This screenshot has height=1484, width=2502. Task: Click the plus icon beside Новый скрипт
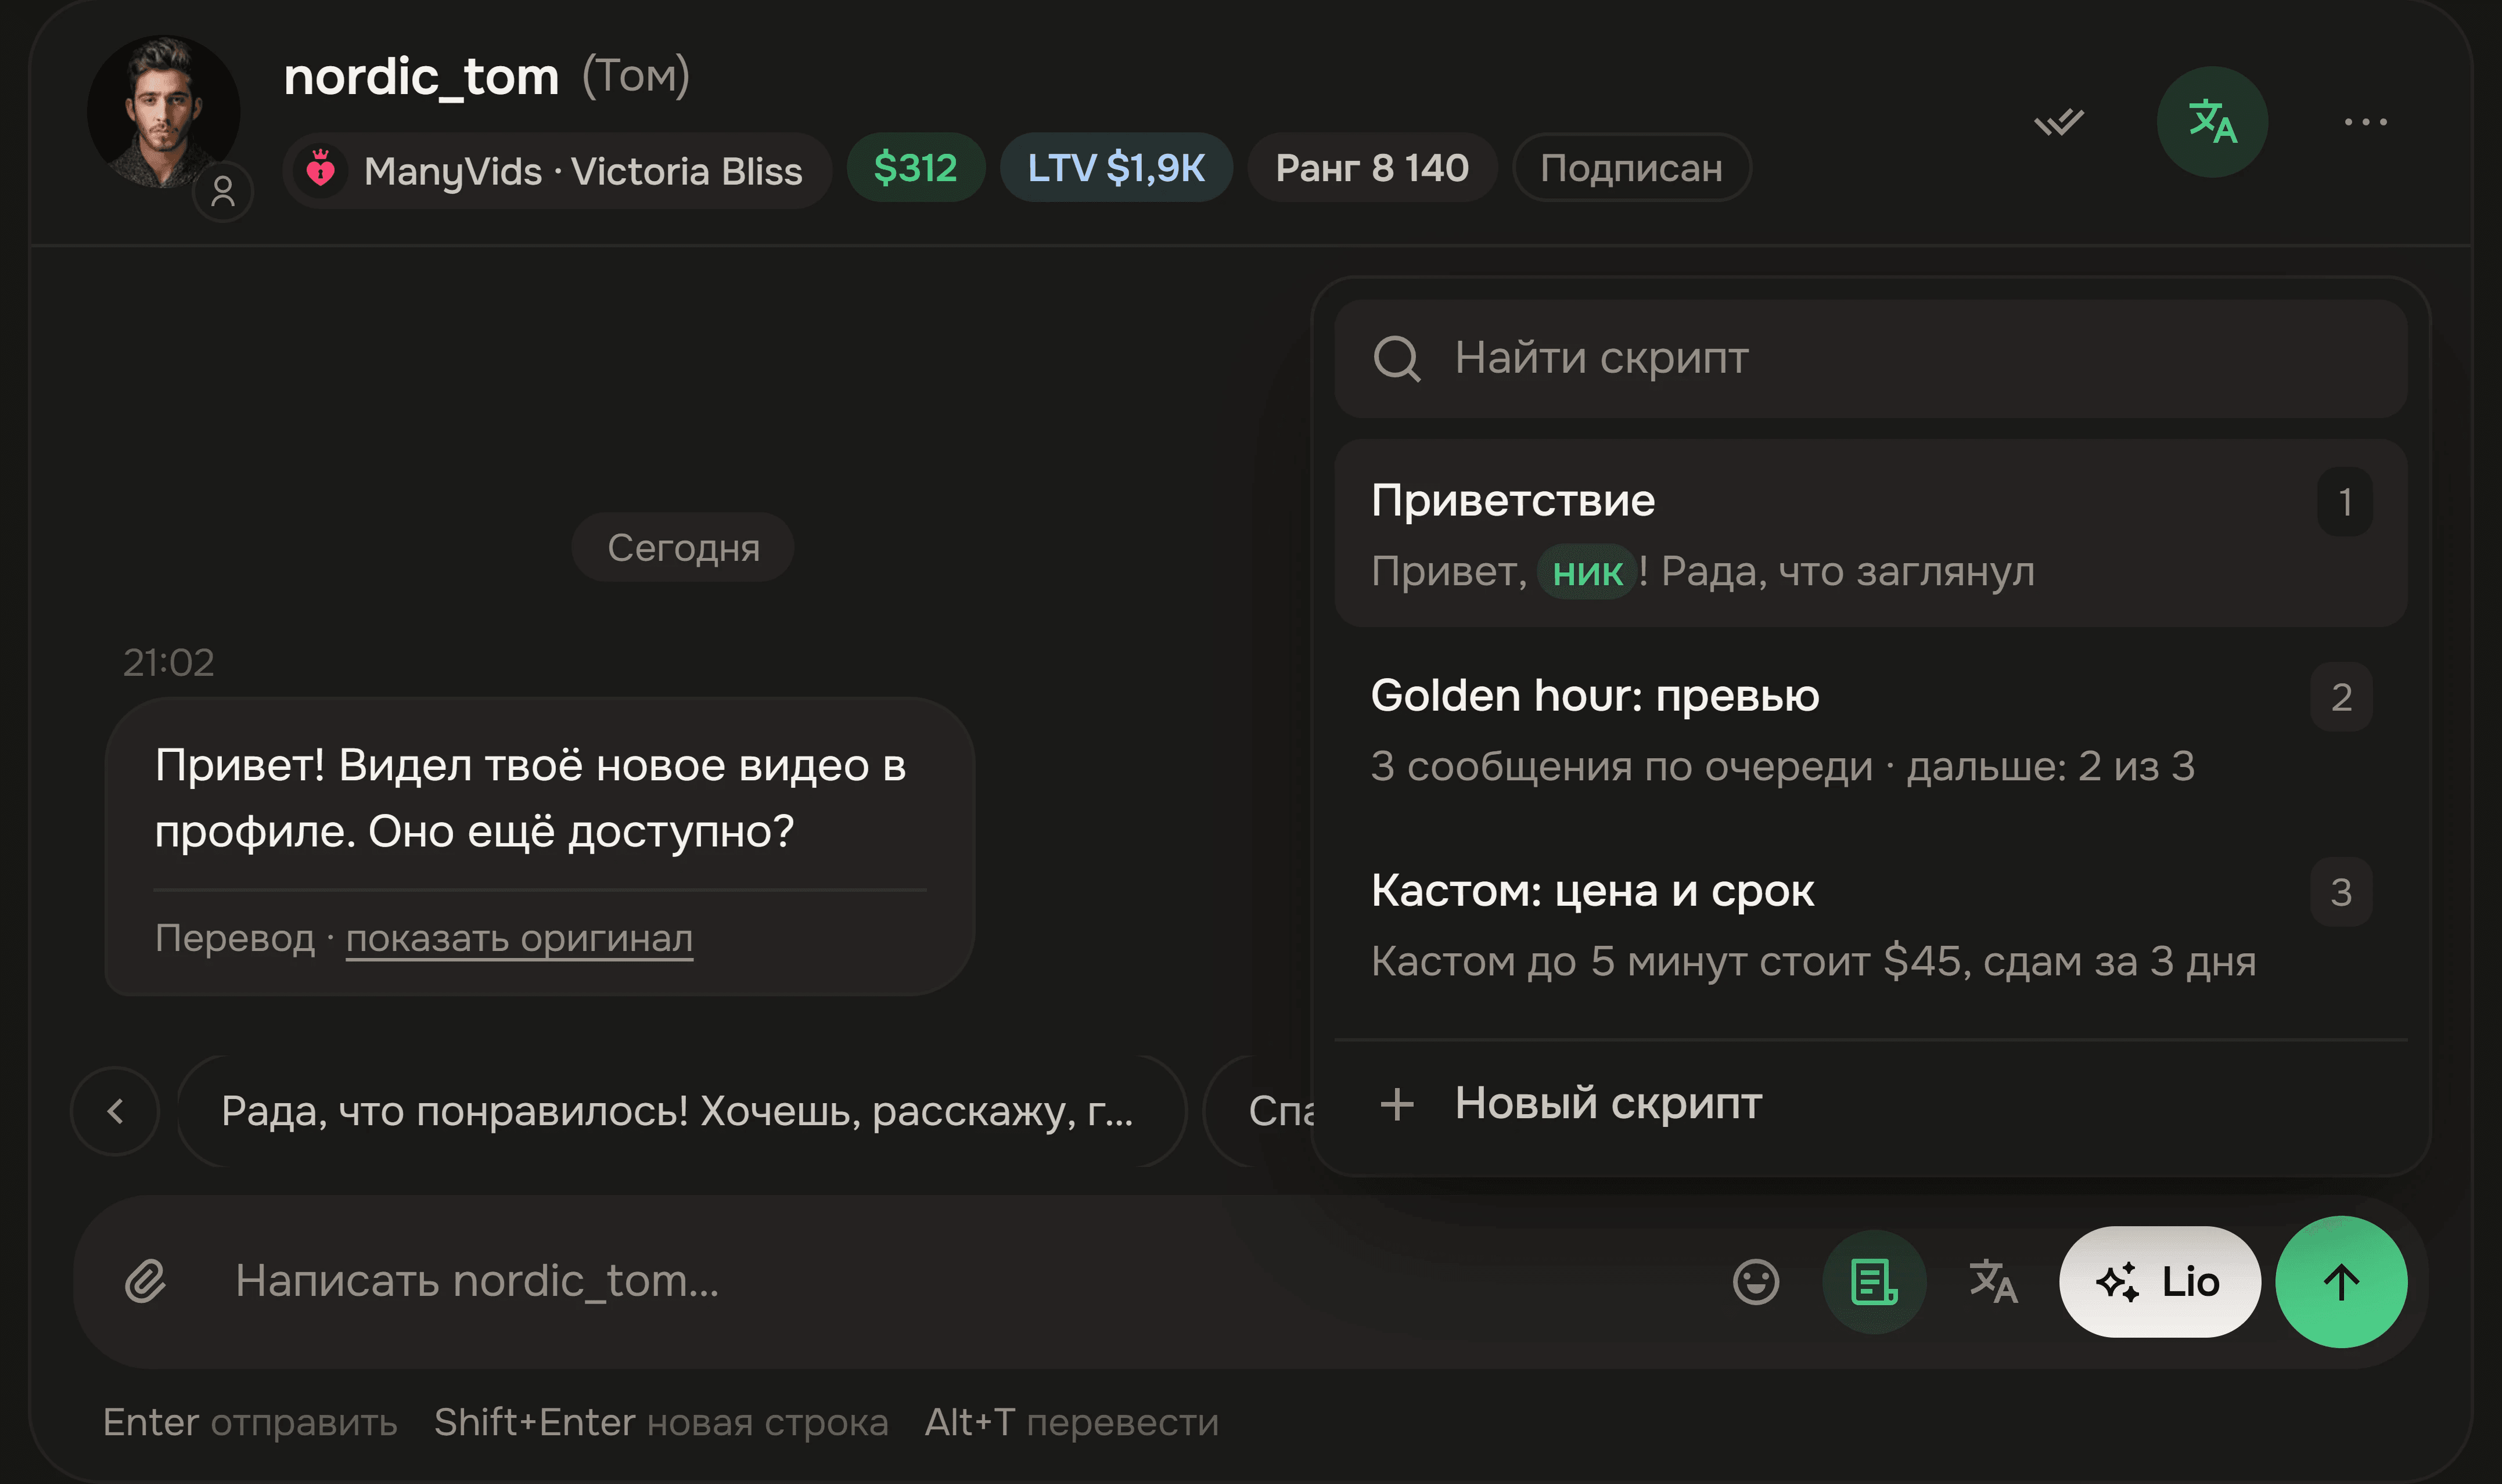click(1396, 1104)
